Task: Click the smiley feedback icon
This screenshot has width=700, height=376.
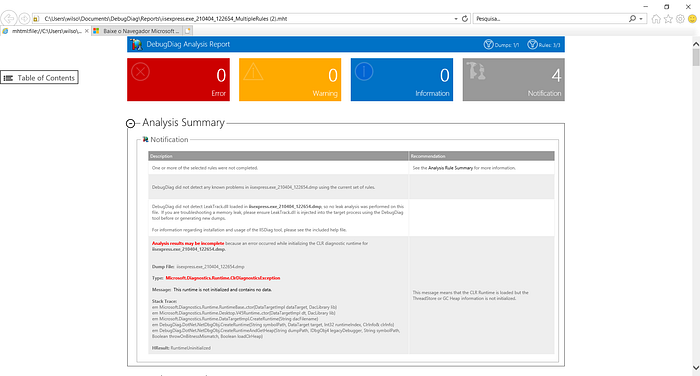Action: click(x=692, y=19)
